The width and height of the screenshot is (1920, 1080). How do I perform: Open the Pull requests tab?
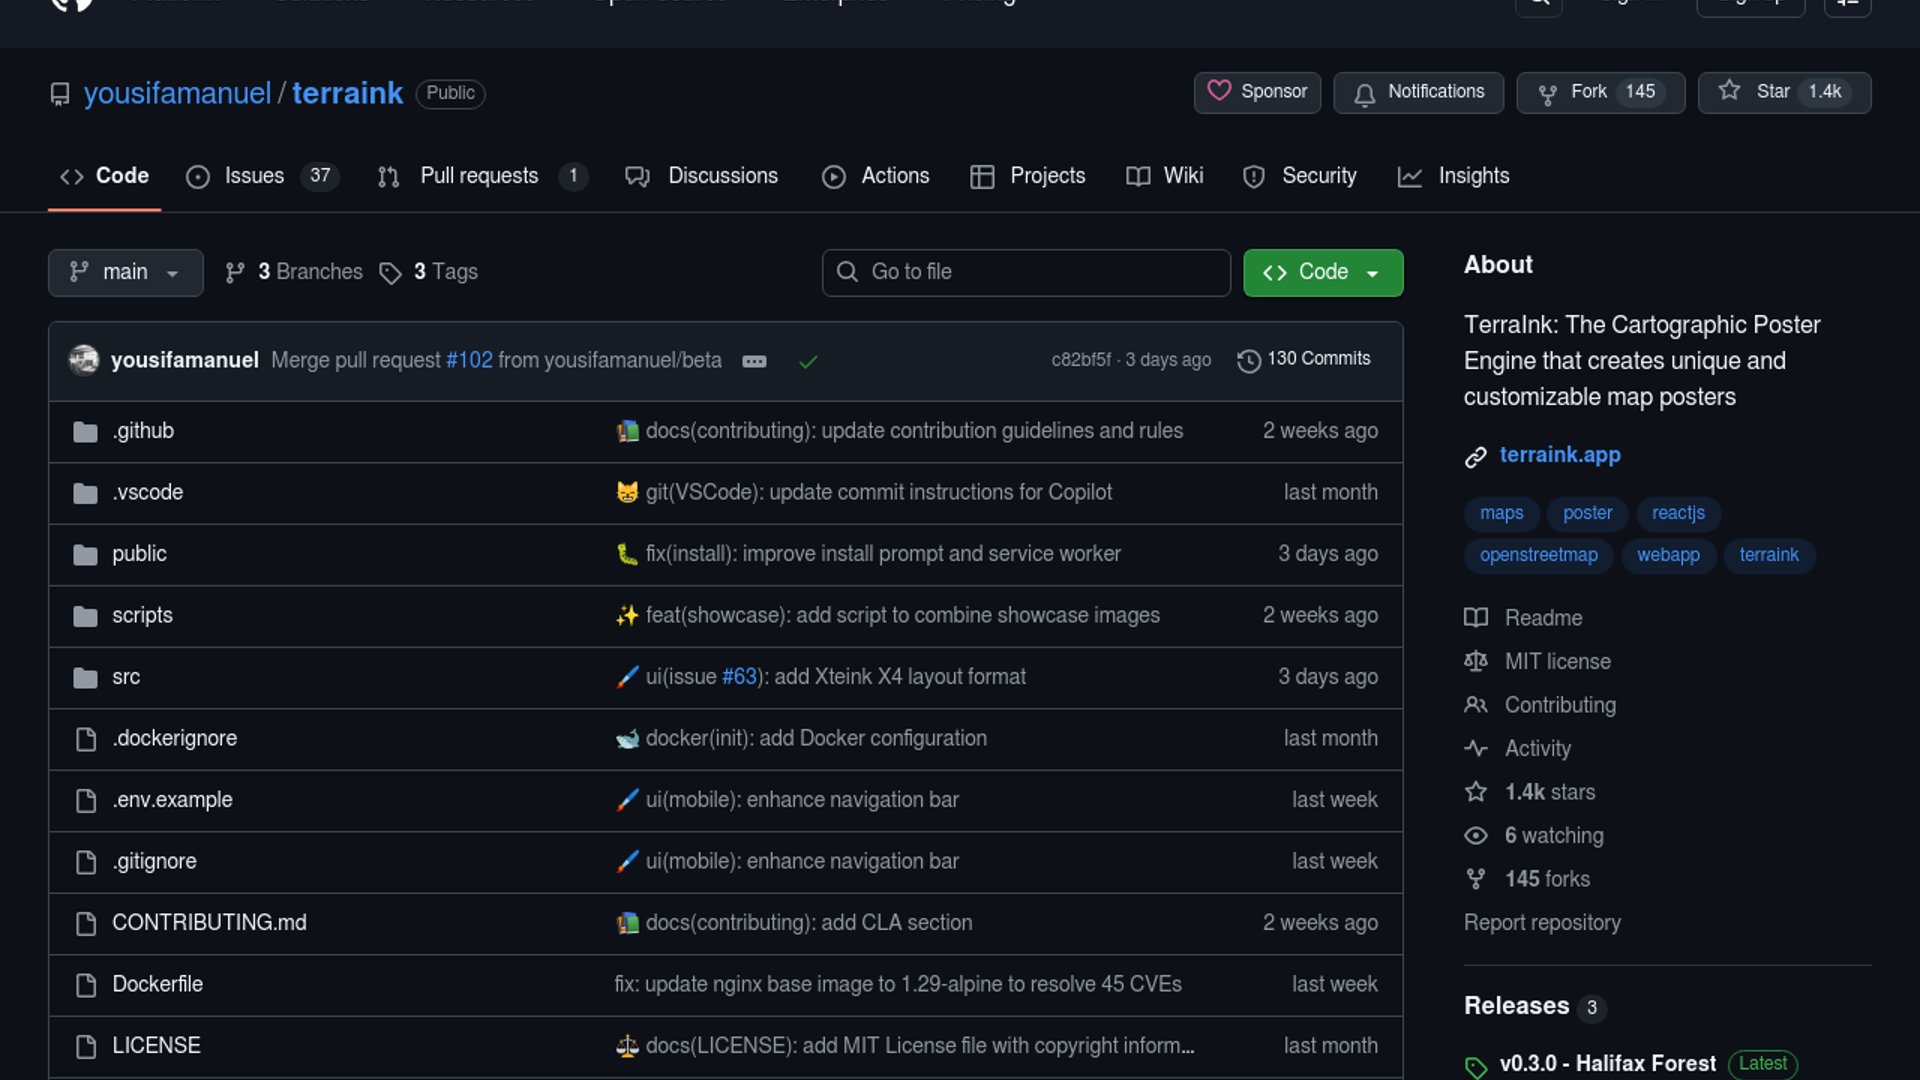pos(479,176)
